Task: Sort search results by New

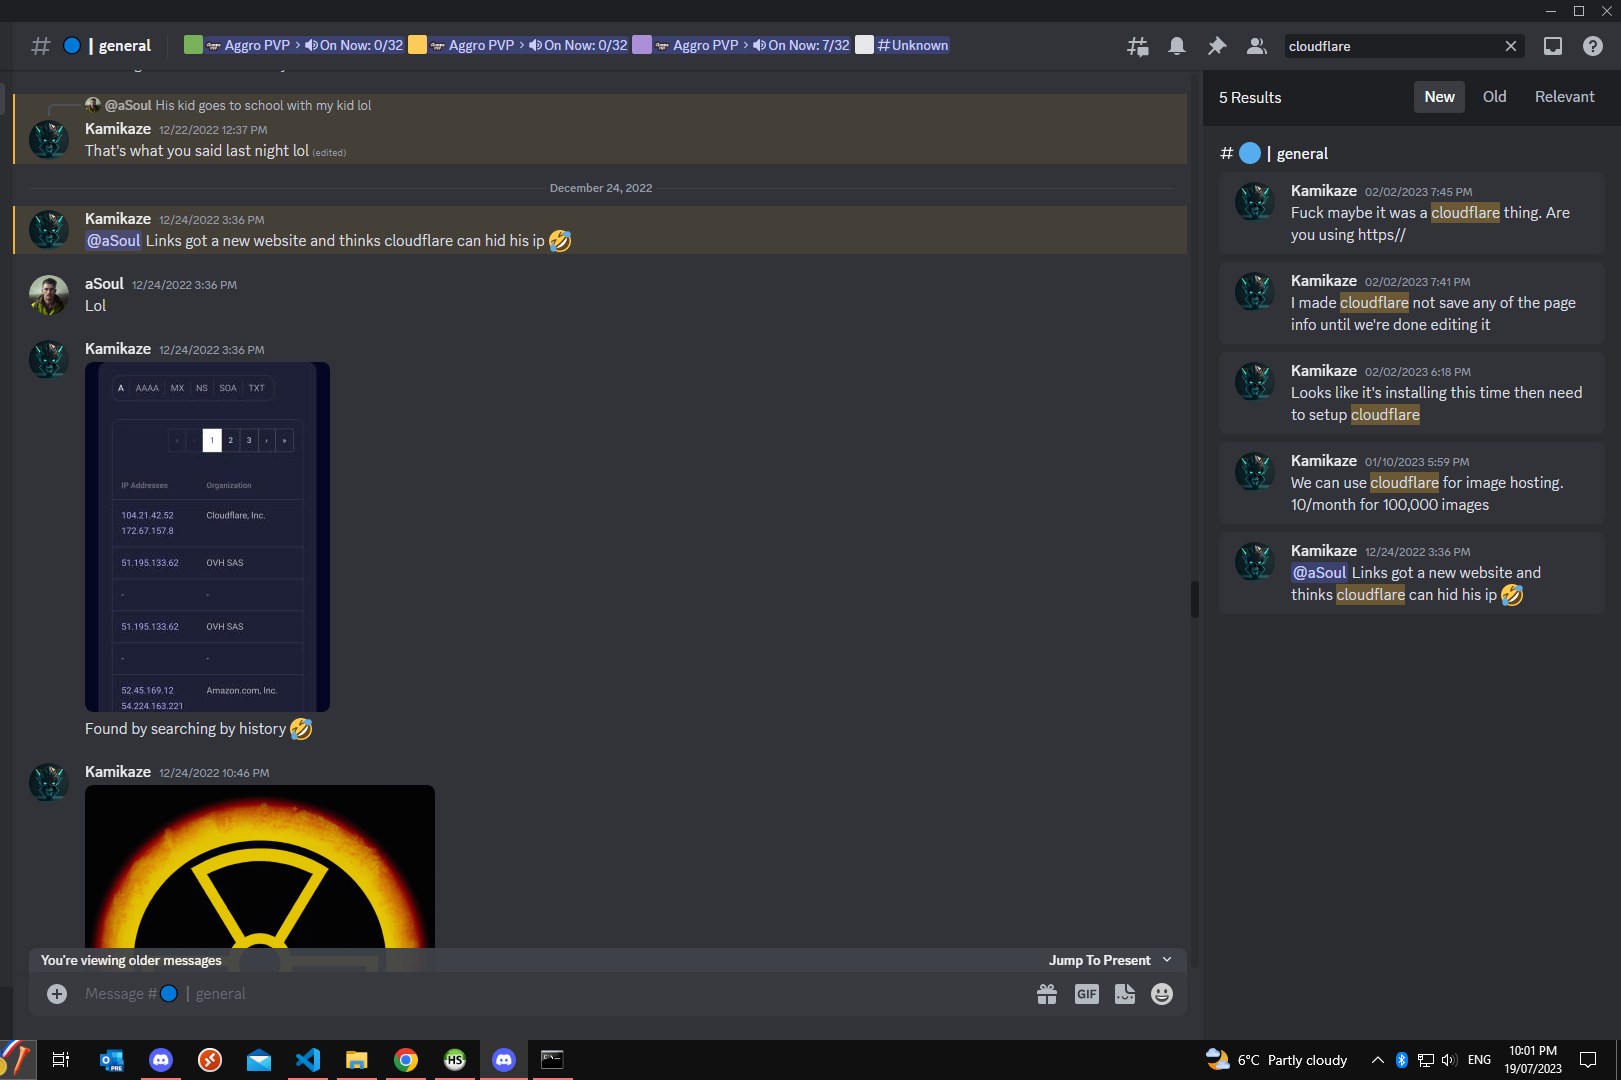Action: (1439, 97)
